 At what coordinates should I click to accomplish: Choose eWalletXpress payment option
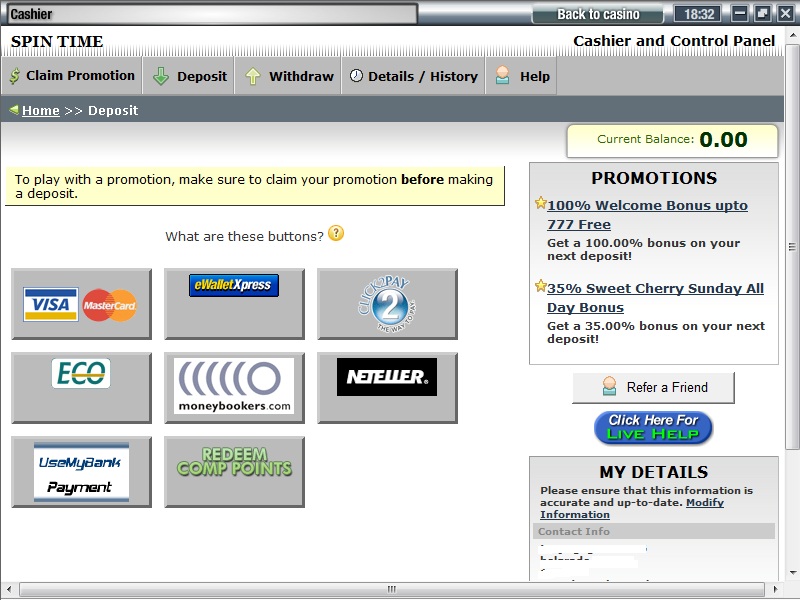tap(234, 304)
